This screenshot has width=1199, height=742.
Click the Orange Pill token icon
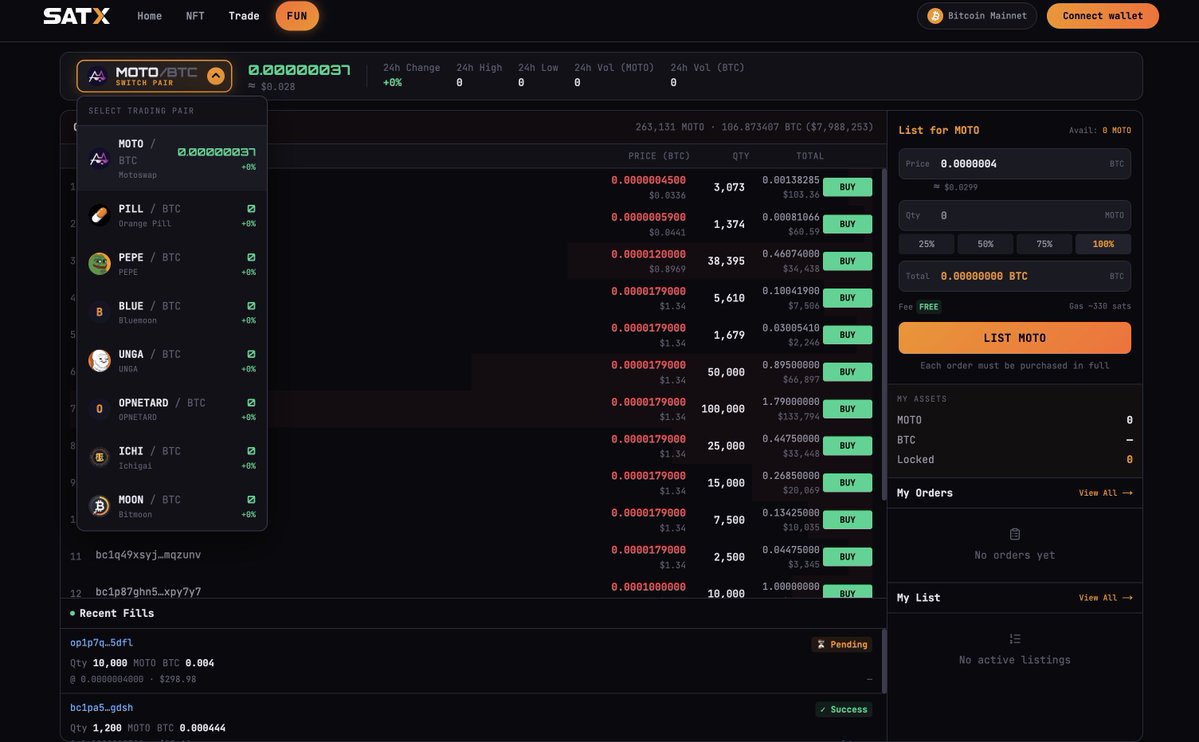(99, 215)
